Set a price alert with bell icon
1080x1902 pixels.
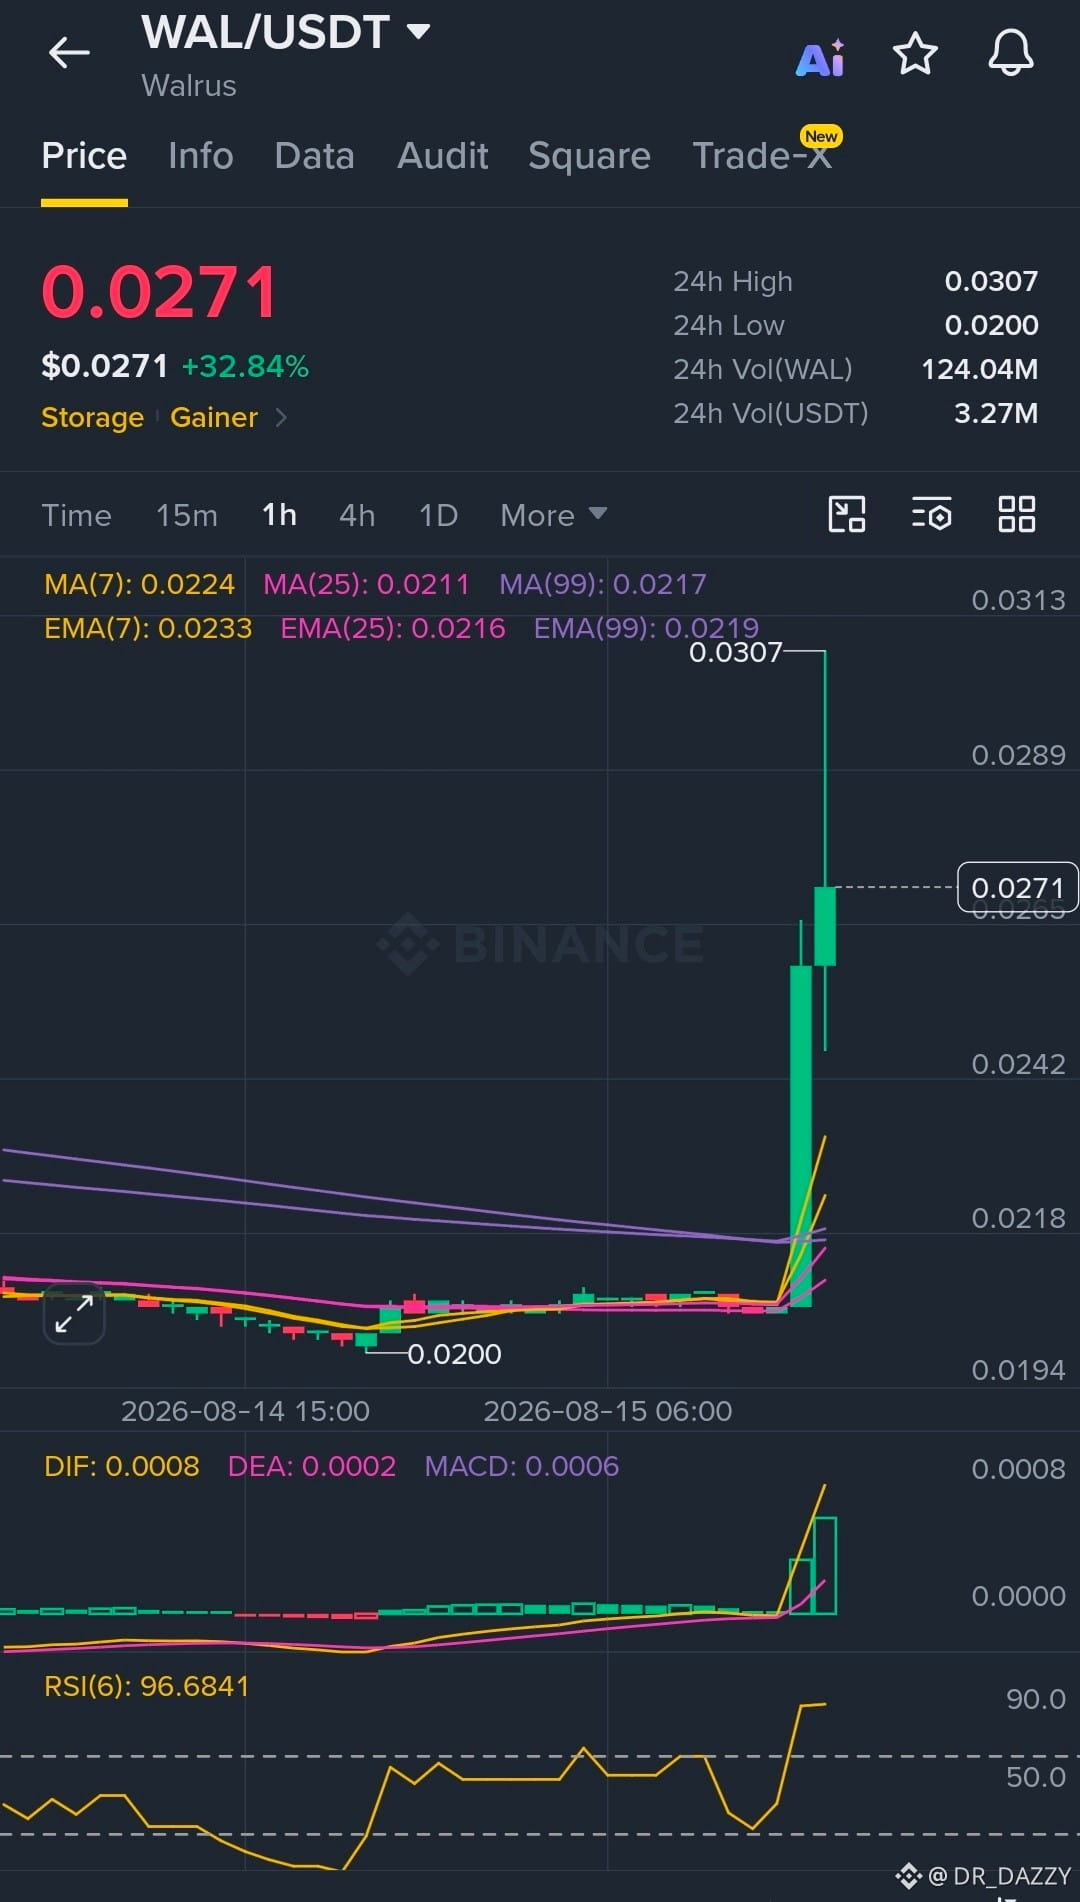1011,53
